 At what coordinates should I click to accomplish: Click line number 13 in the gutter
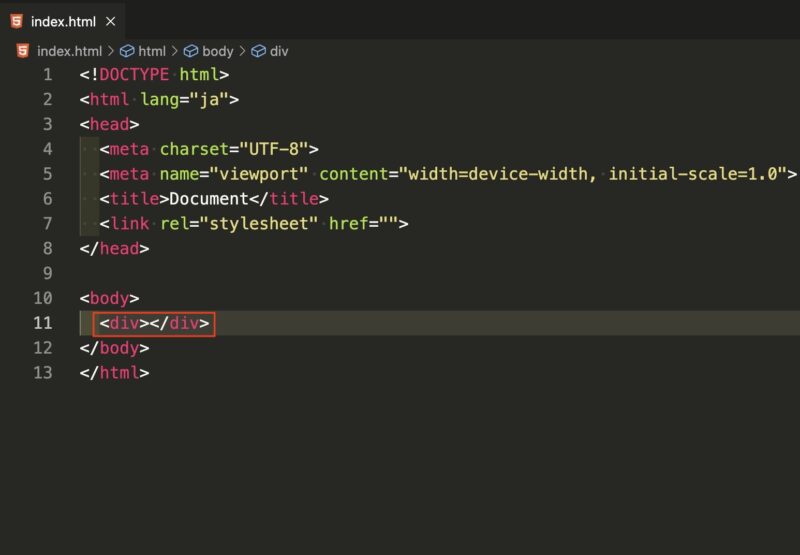43,373
